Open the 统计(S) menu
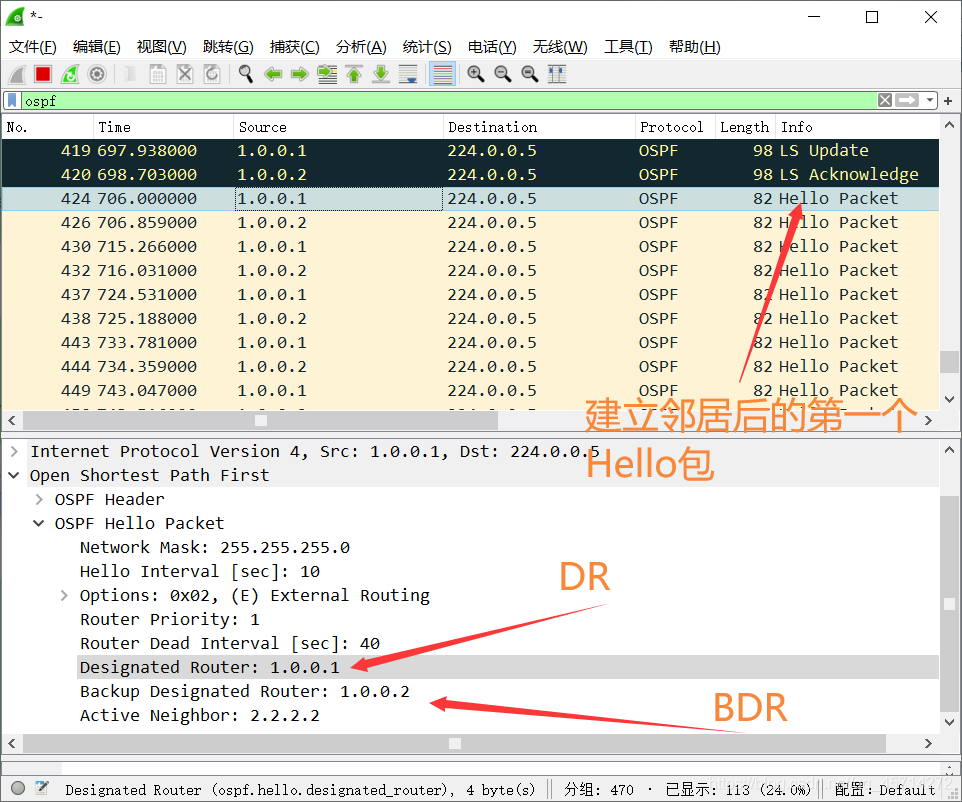962x802 pixels. 426,47
